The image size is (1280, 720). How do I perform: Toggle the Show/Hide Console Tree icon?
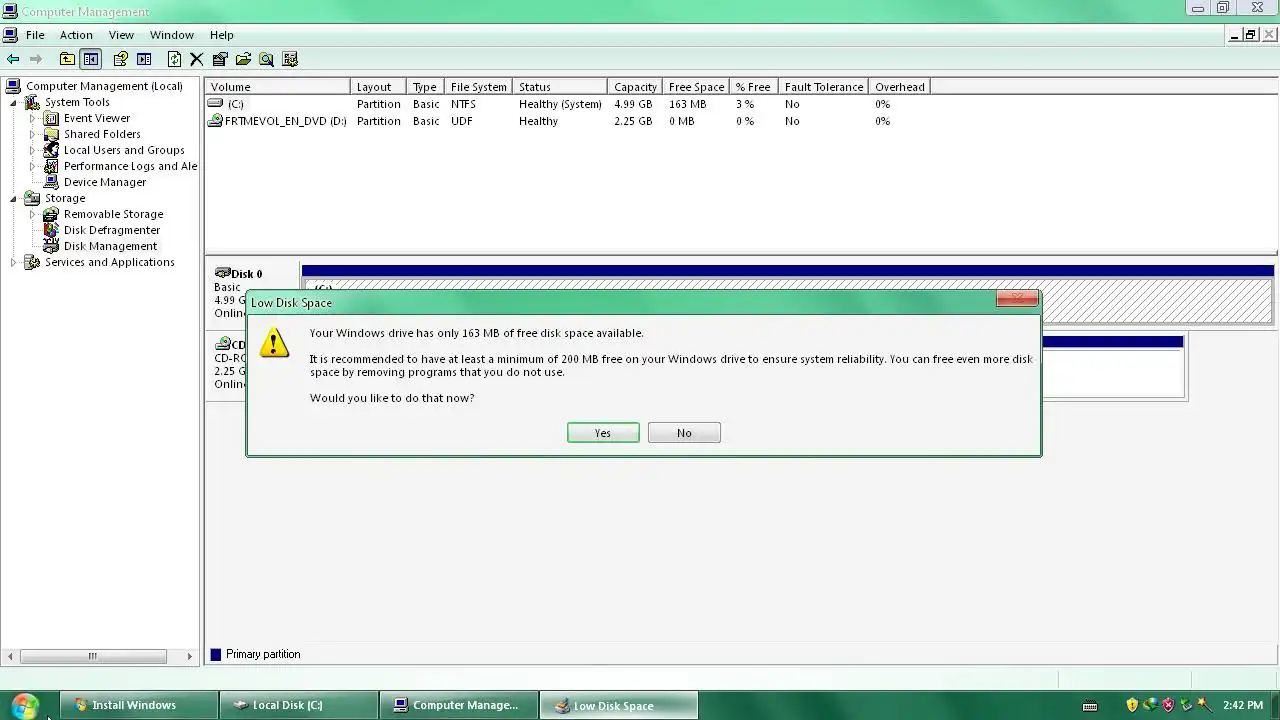(91, 60)
